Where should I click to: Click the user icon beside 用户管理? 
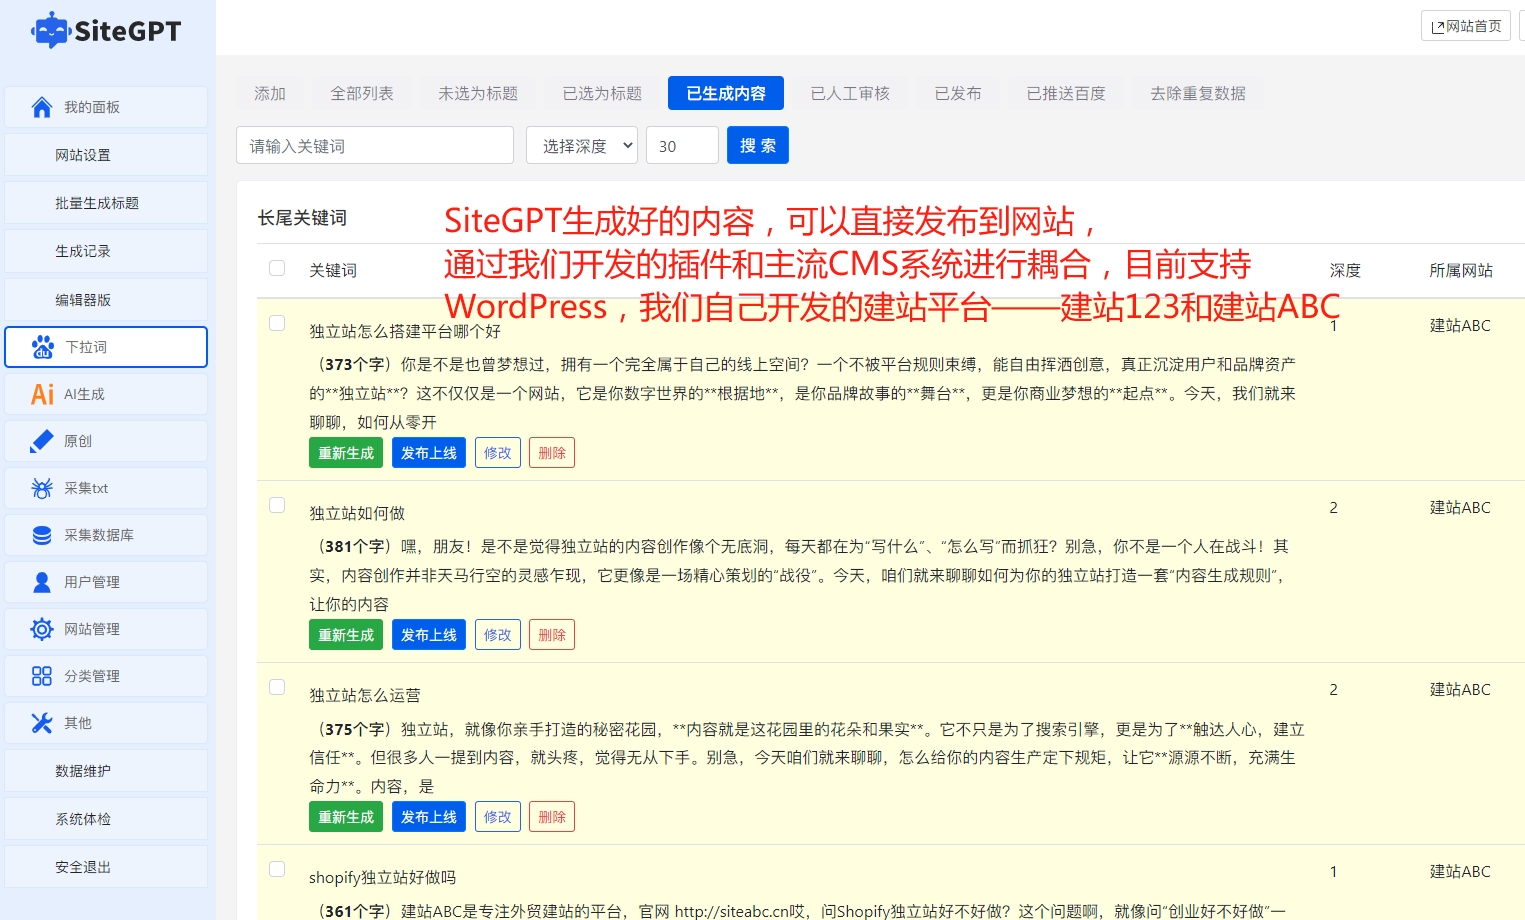click(42, 582)
